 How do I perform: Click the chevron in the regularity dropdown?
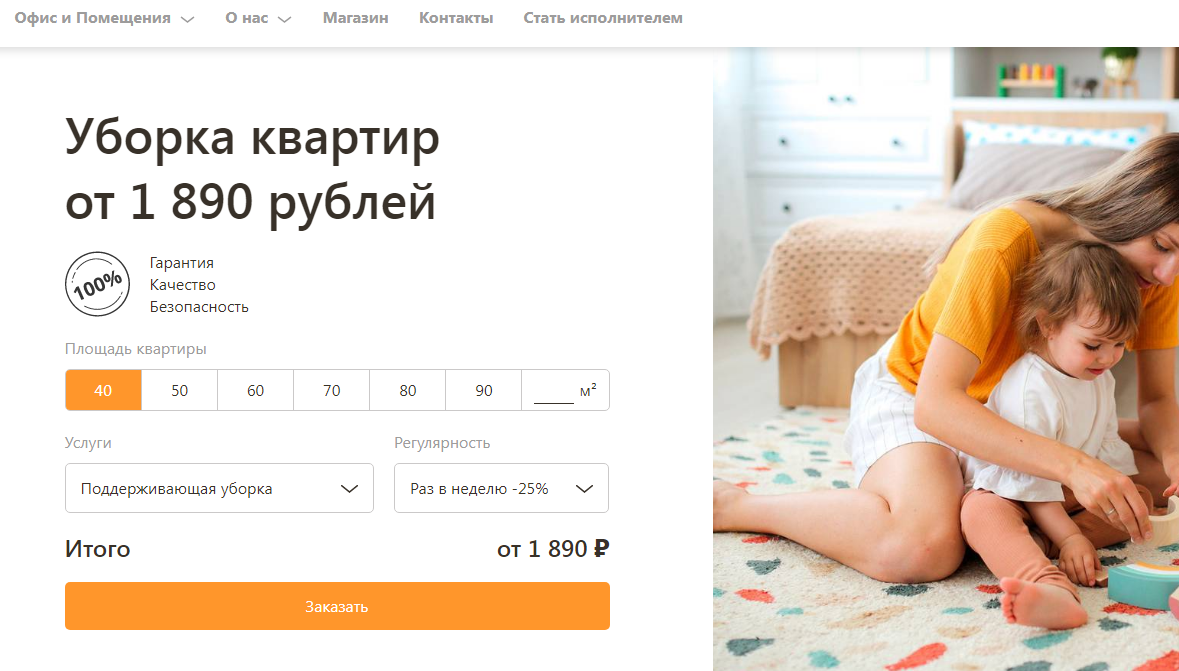(584, 489)
